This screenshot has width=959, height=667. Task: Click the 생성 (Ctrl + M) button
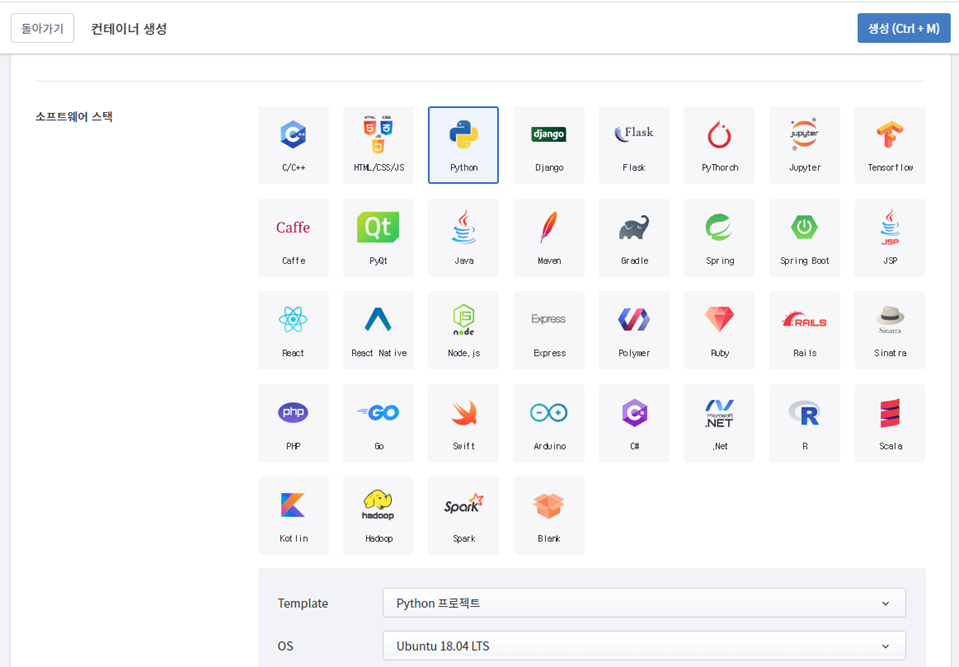click(903, 28)
